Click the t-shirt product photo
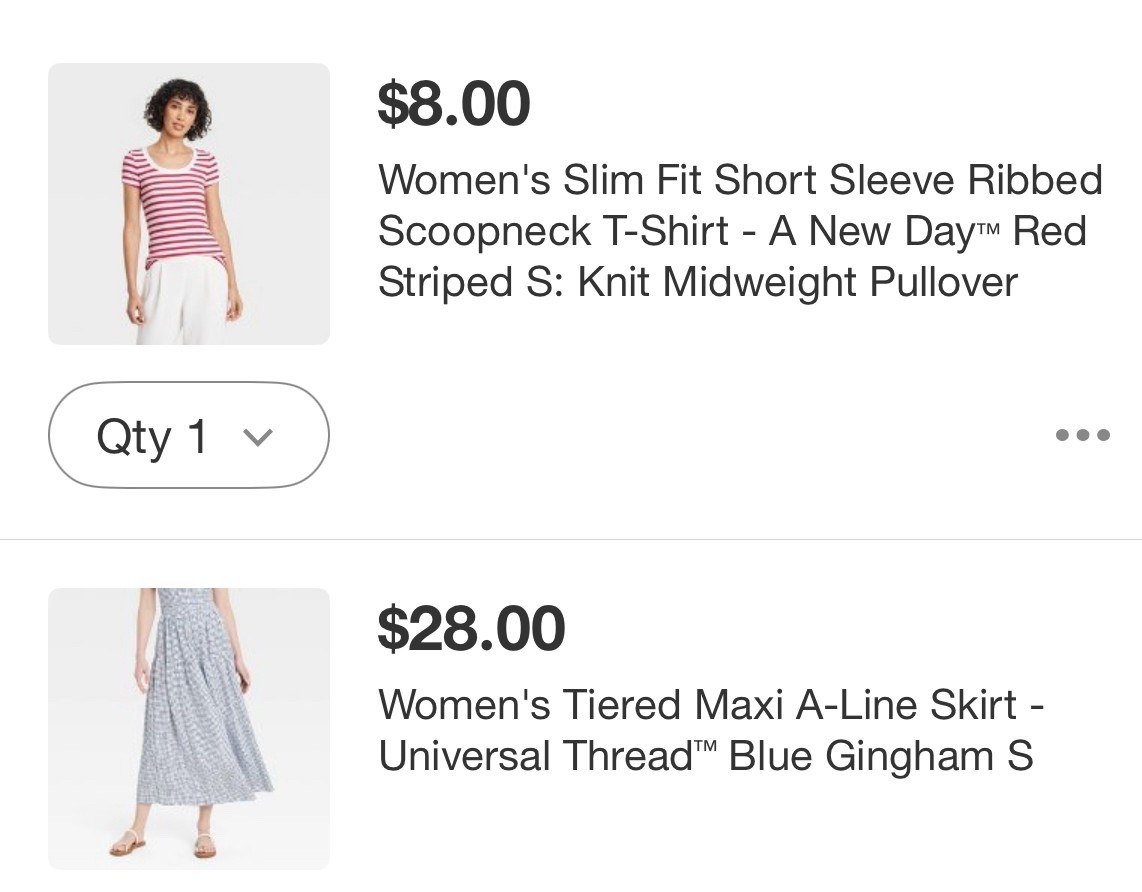The image size is (1142, 892). pyautogui.click(x=188, y=204)
